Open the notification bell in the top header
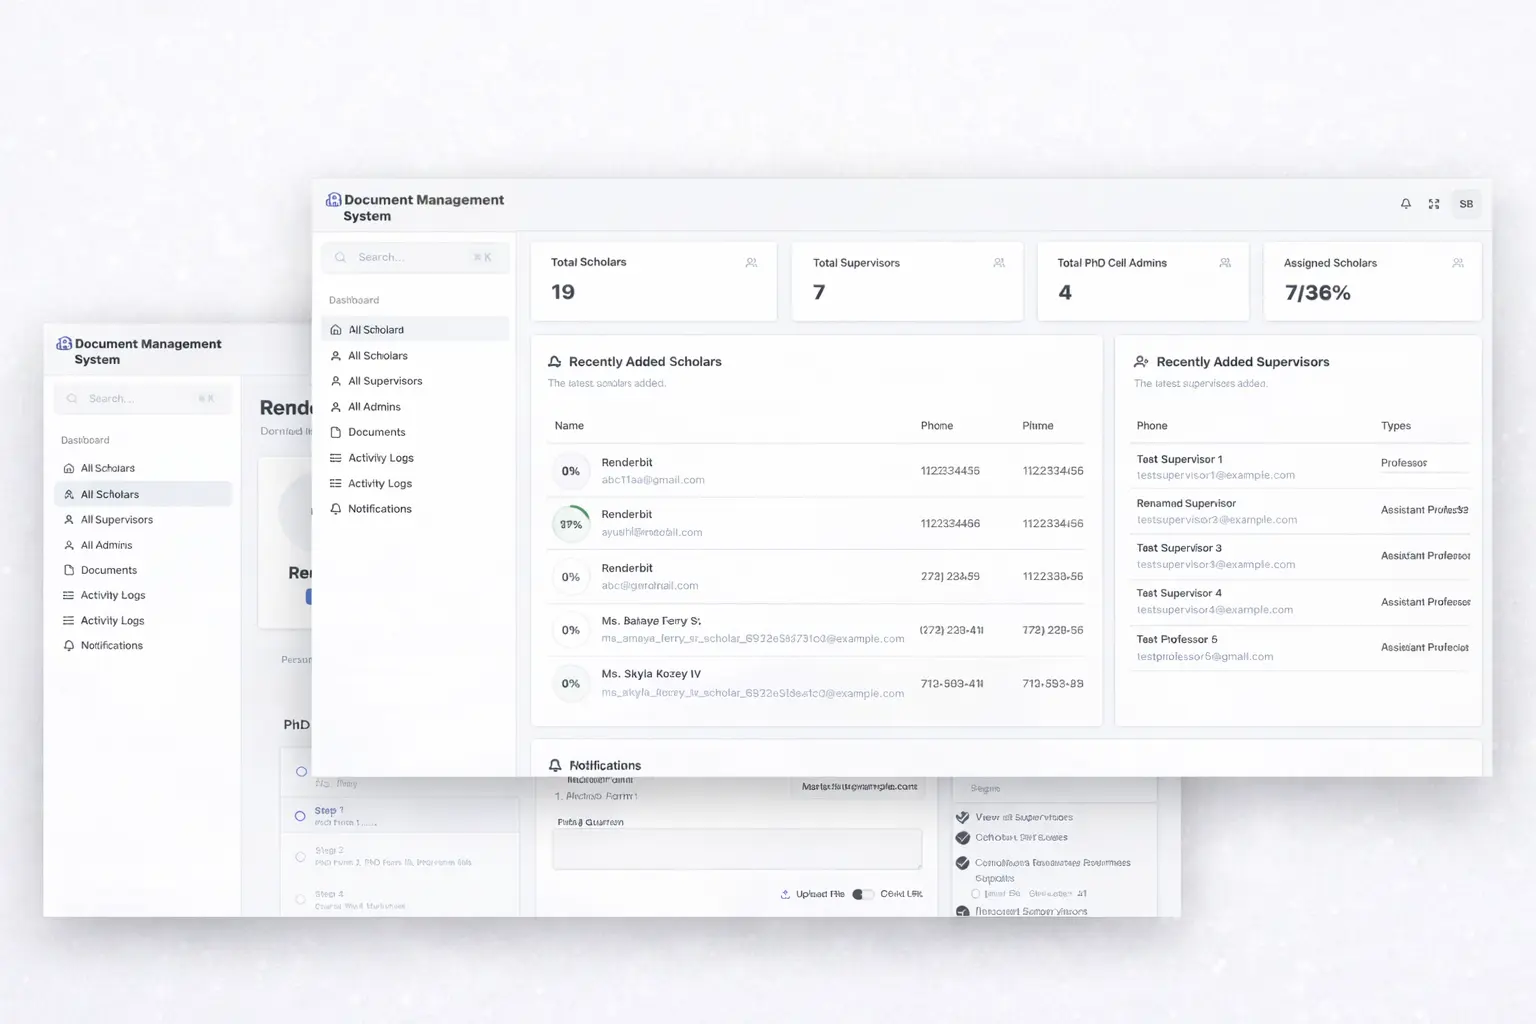1536x1024 pixels. click(x=1405, y=204)
